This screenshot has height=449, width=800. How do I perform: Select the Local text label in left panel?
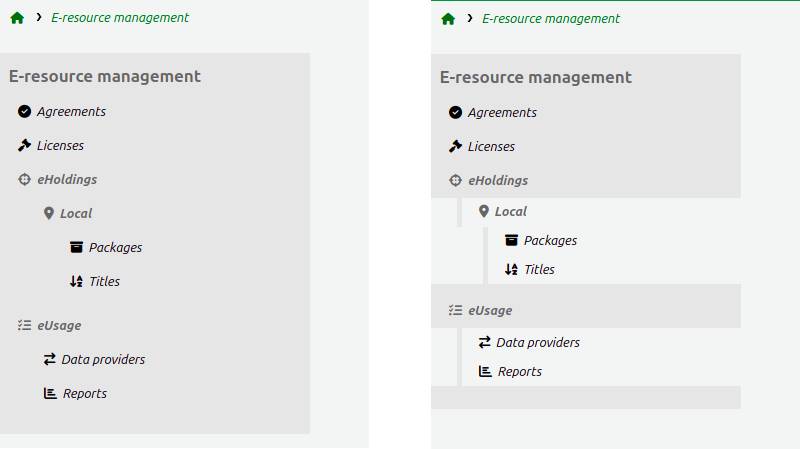pos(76,214)
